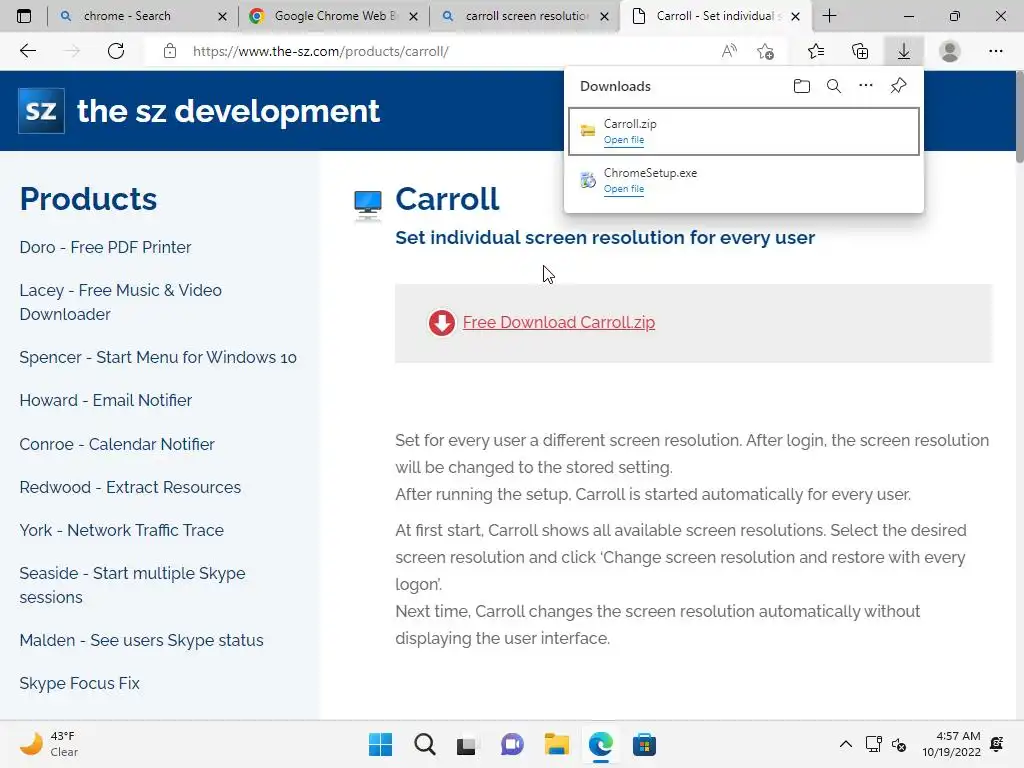Open File Explorer on taskbar
The width and height of the screenshot is (1024, 768).
tap(556, 744)
